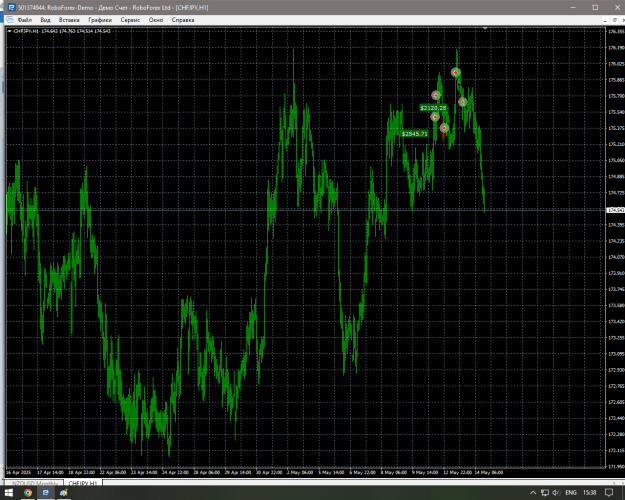625x500 pixels.
Task: Select the highest trade marker near chart peak
Action: [x=456, y=72]
